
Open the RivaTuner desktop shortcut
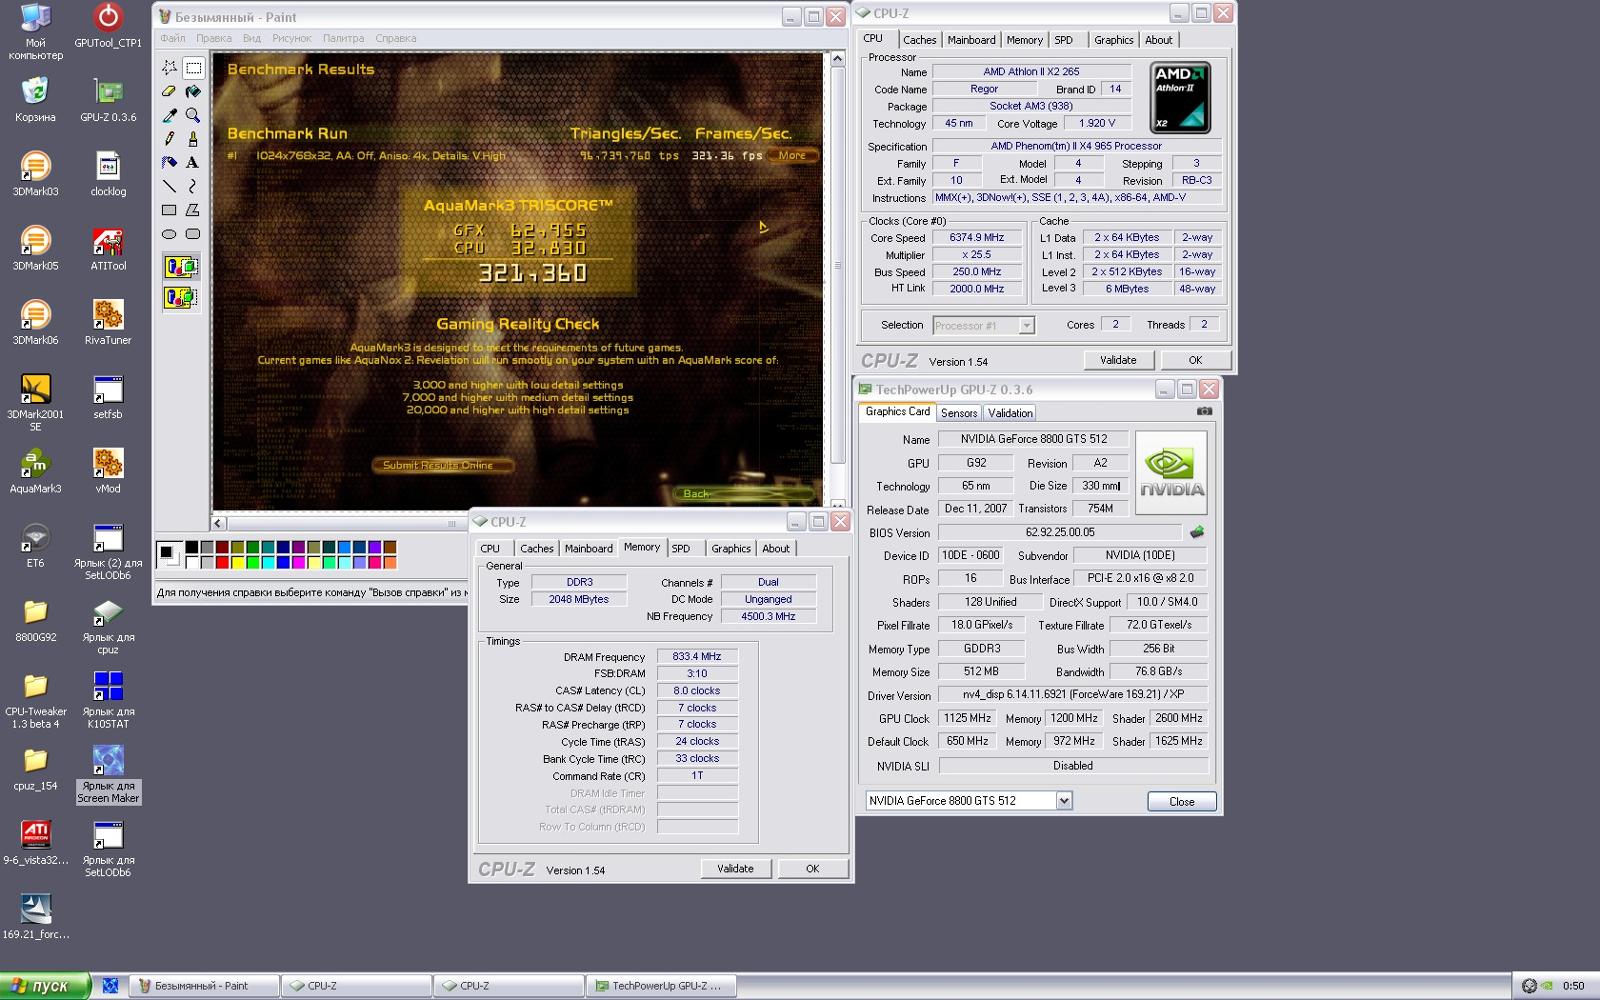pos(108,322)
